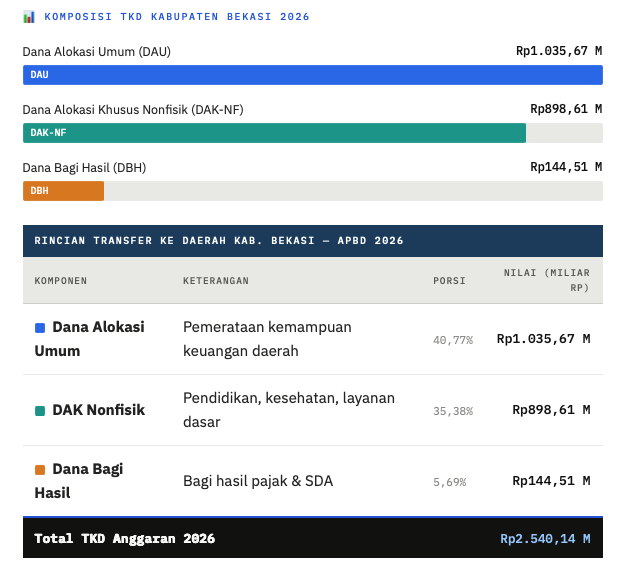Click the bar chart value 'Rp1.035,67 M'
Screen dimensions: 629x579
(x=559, y=51)
